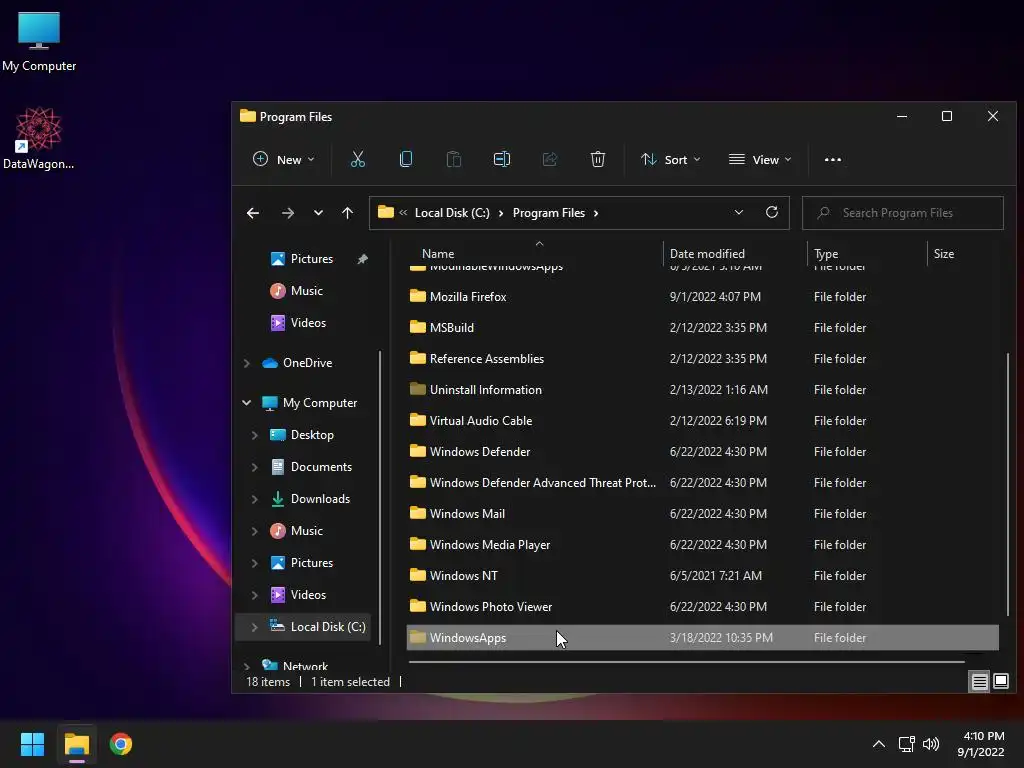The width and height of the screenshot is (1024, 768).
Task: Open the volume speaker tray icon
Action: (931, 744)
